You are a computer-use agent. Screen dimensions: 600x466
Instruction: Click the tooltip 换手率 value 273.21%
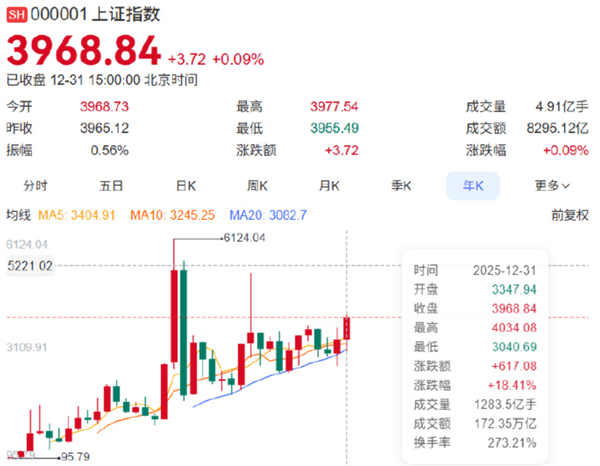point(512,443)
